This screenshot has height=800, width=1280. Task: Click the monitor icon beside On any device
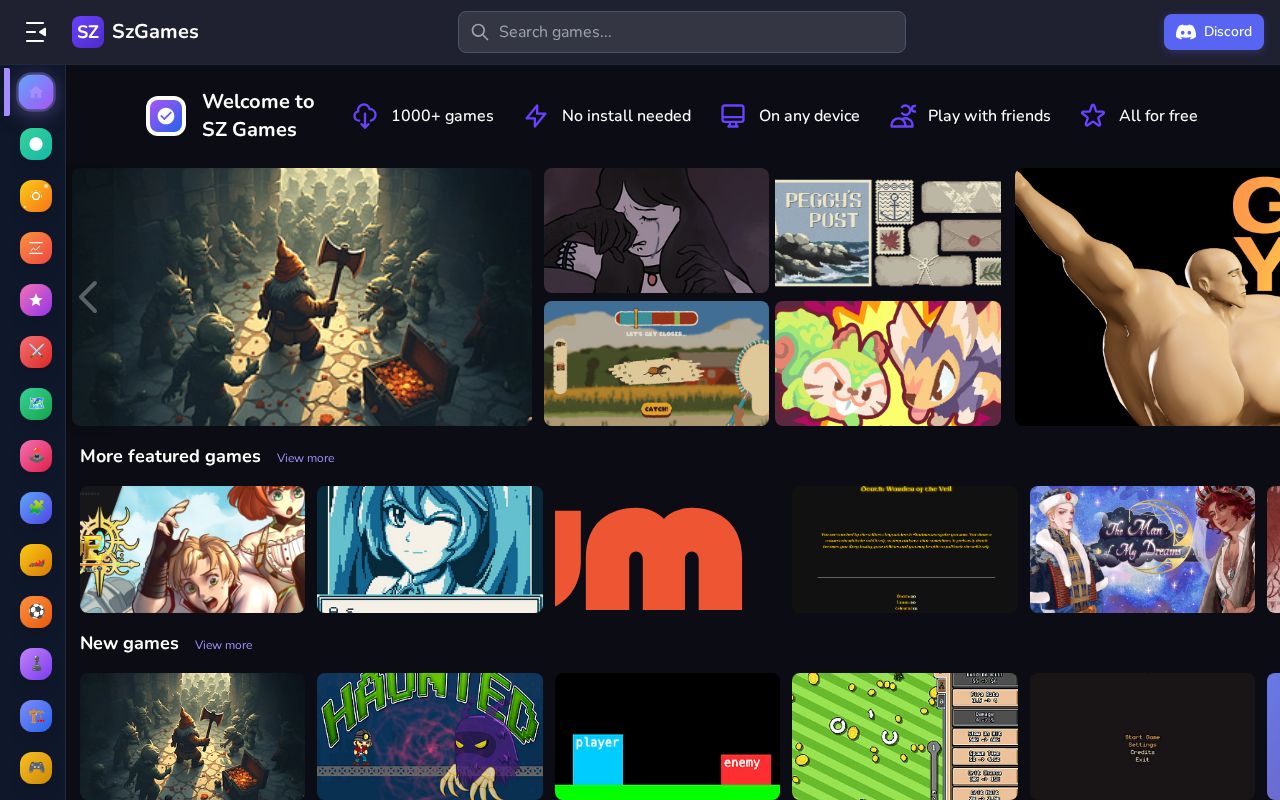(733, 116)
